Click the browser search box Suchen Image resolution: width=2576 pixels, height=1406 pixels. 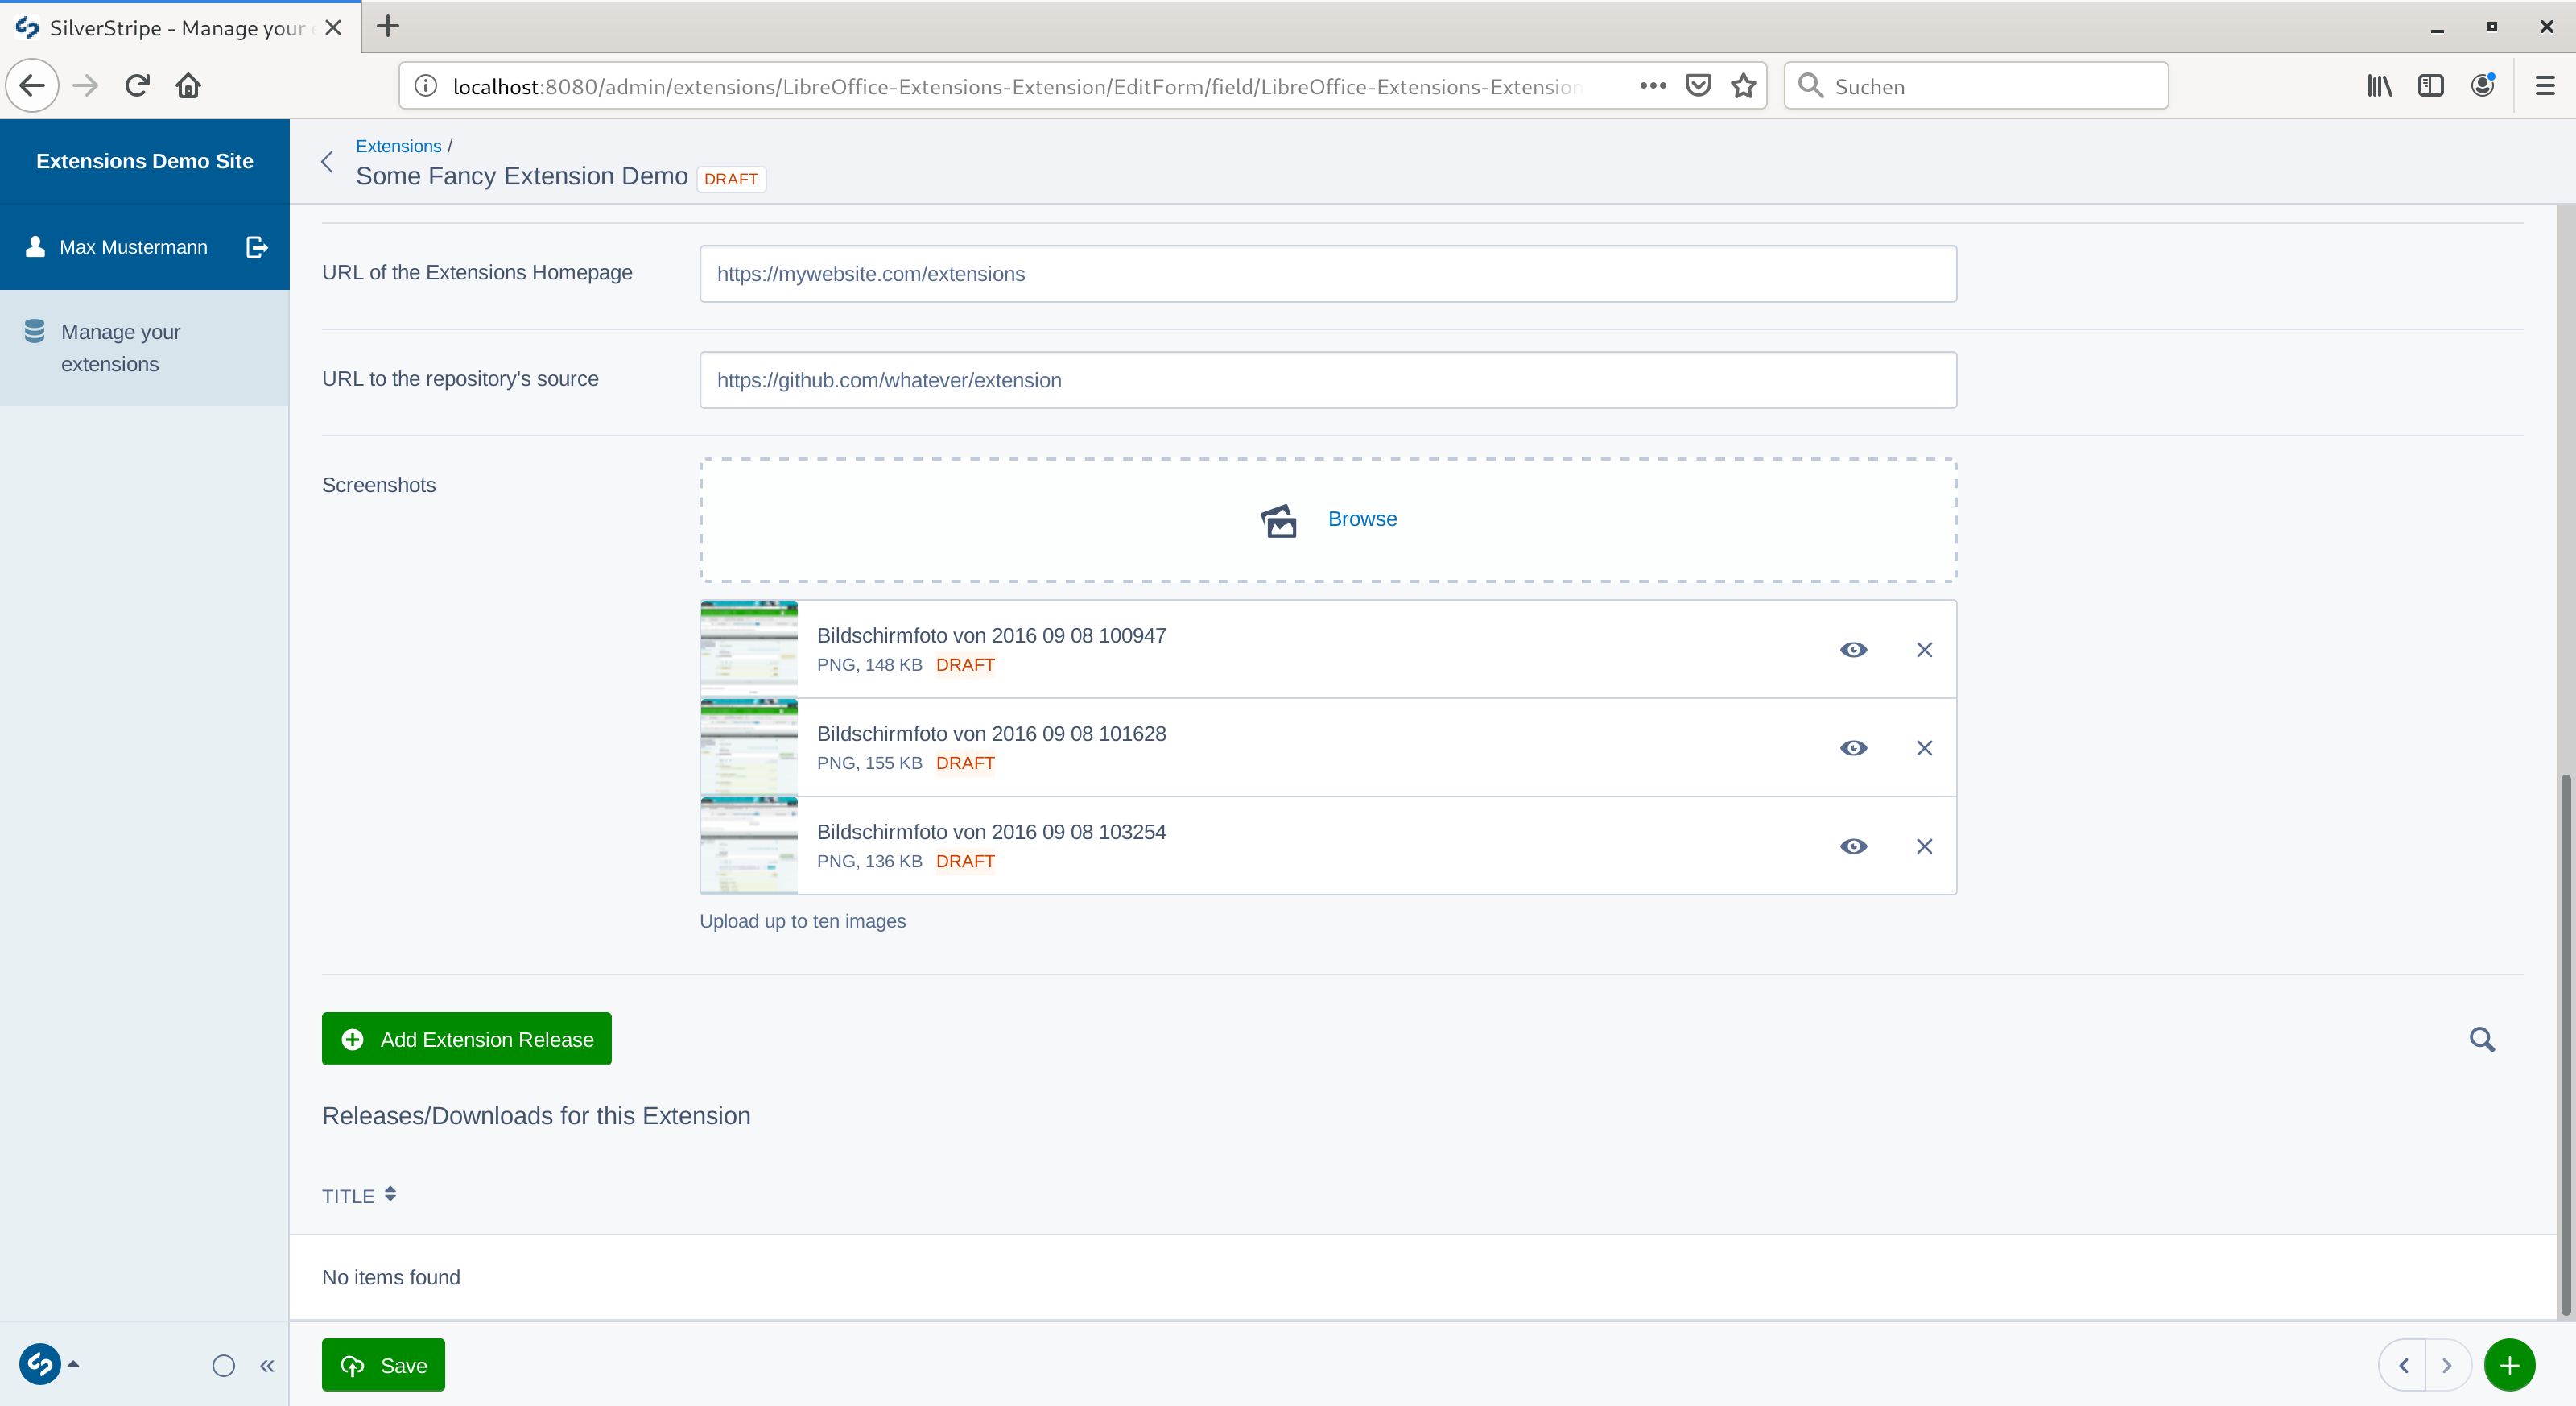pyautogui.click(x=1976, y=86)
